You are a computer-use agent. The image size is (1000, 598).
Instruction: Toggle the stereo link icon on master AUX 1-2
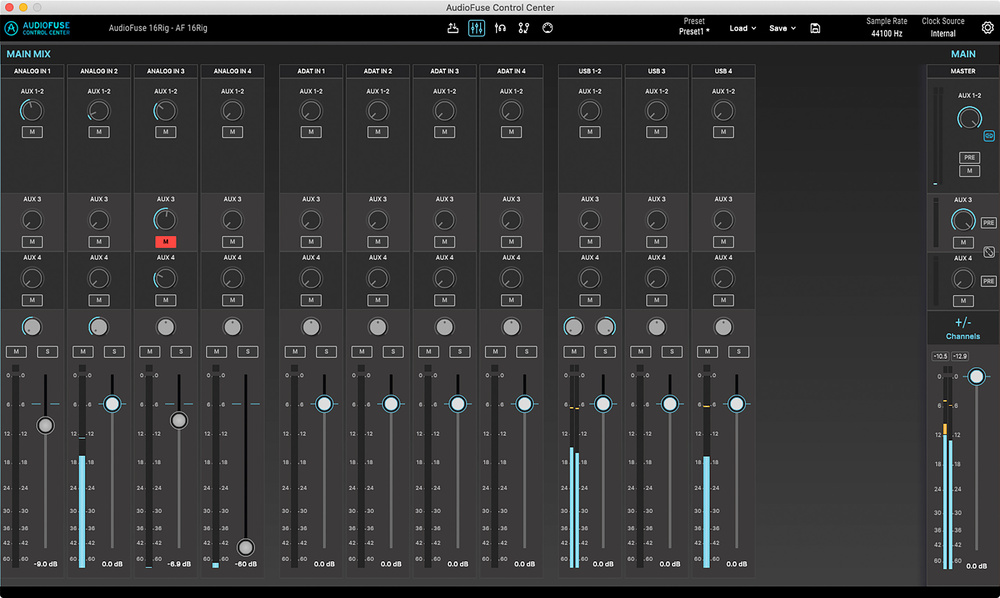[x=989, y=135]
